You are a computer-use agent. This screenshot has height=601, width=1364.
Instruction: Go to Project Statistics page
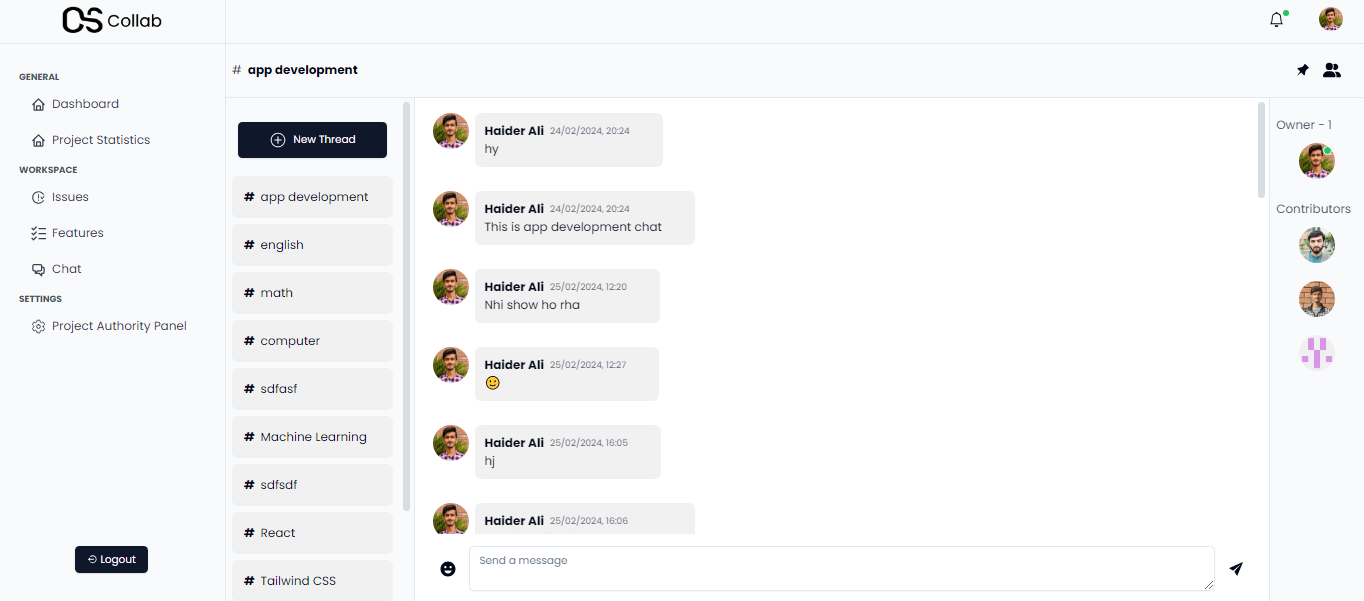100,140
